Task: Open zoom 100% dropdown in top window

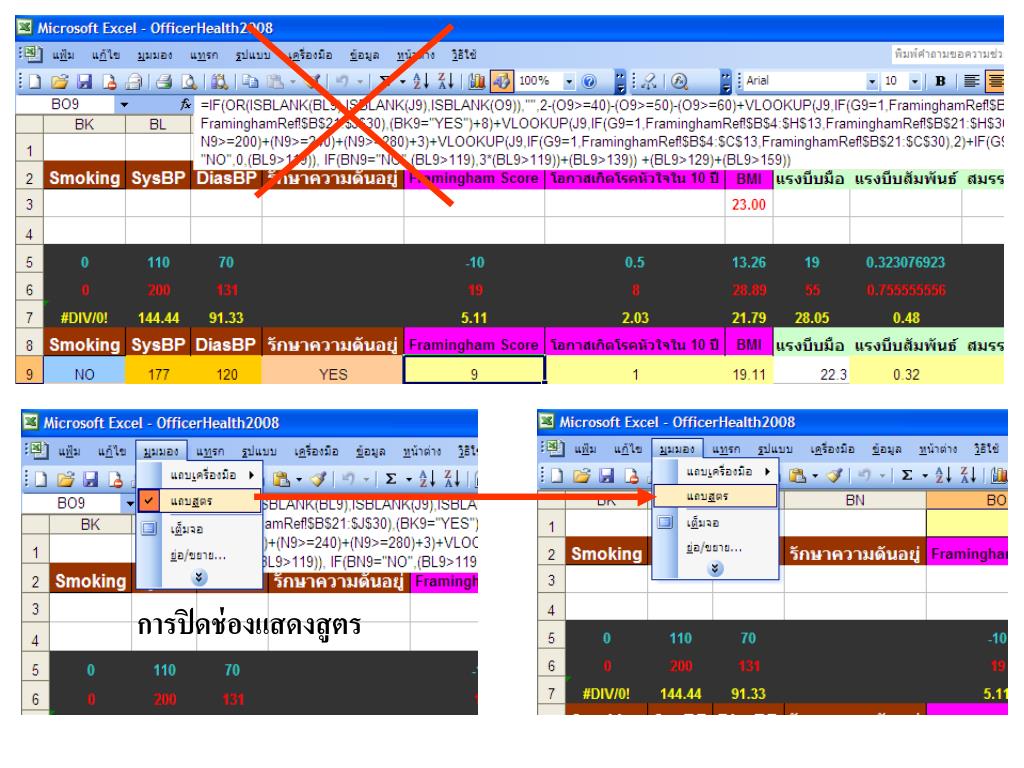Action: pos(569,81)
